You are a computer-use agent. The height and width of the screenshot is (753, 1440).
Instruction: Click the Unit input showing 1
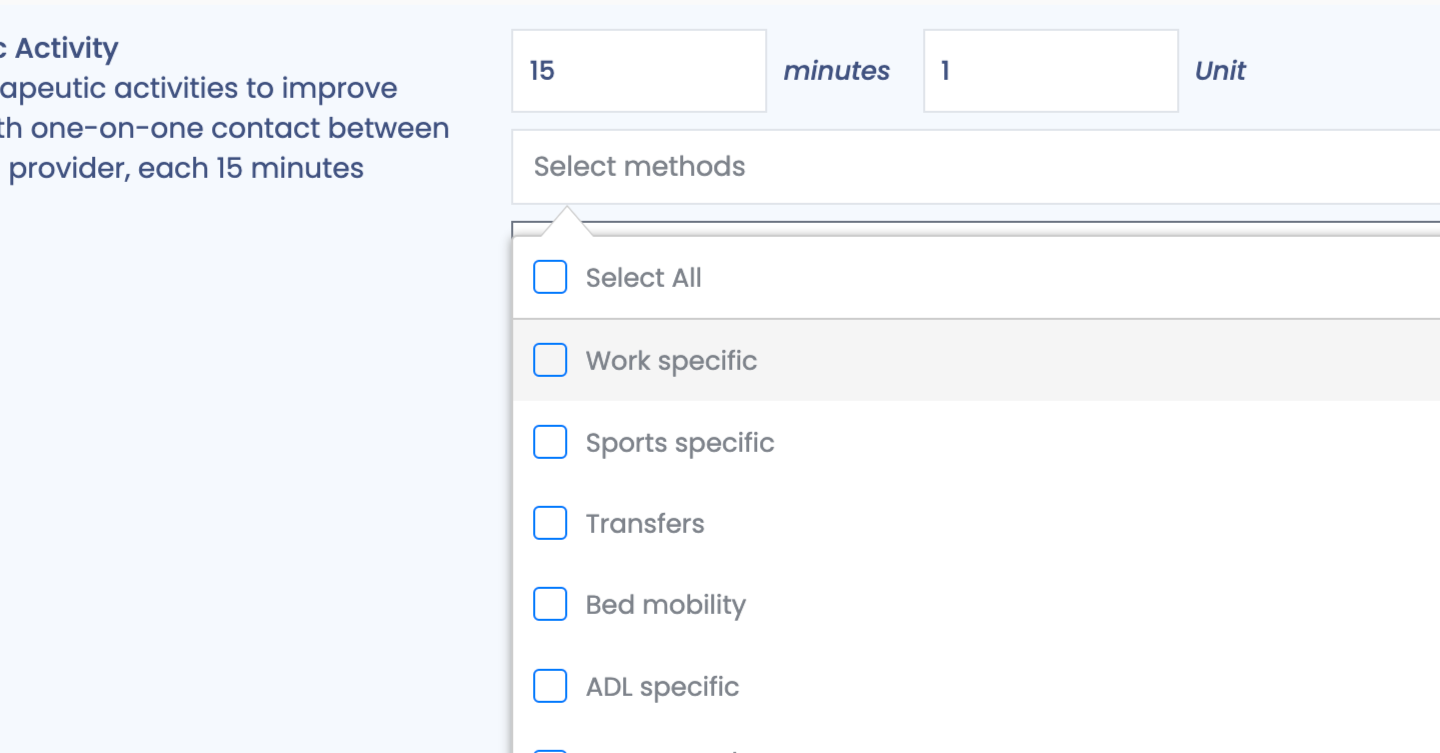1050,71
